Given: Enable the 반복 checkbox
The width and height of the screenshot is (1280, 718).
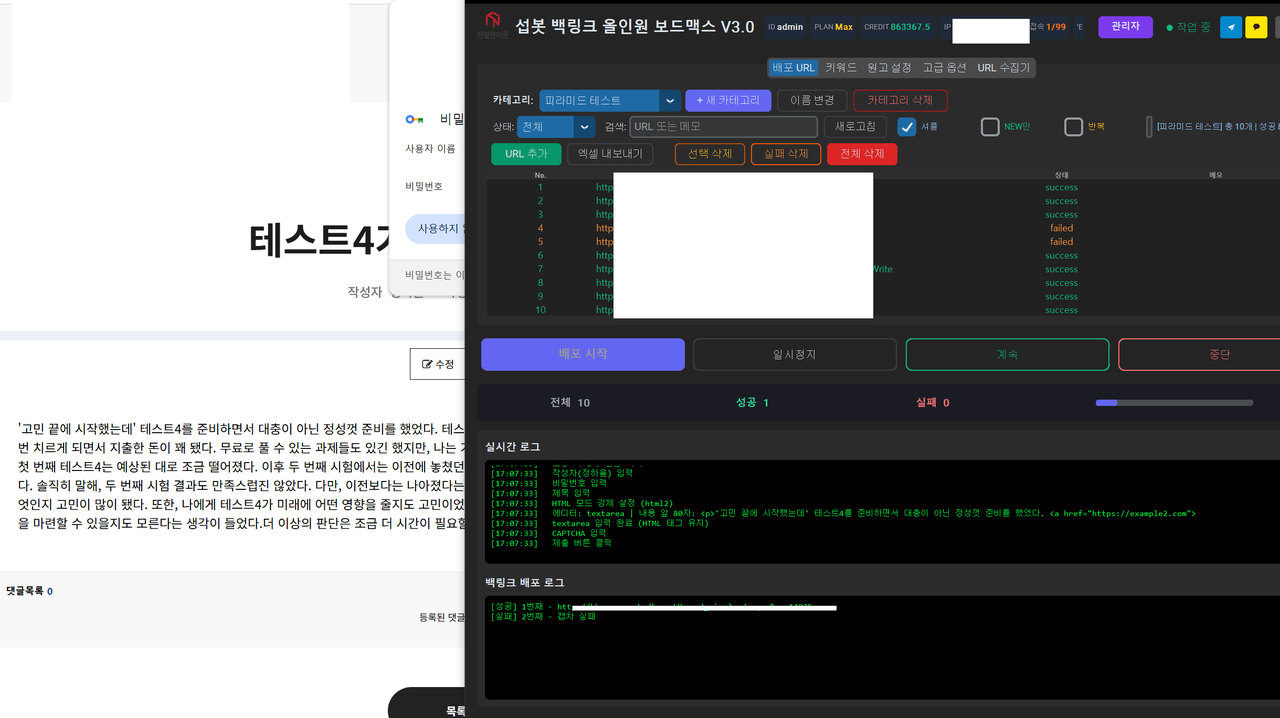Looking at the screenshot, I should (1074, 127).
